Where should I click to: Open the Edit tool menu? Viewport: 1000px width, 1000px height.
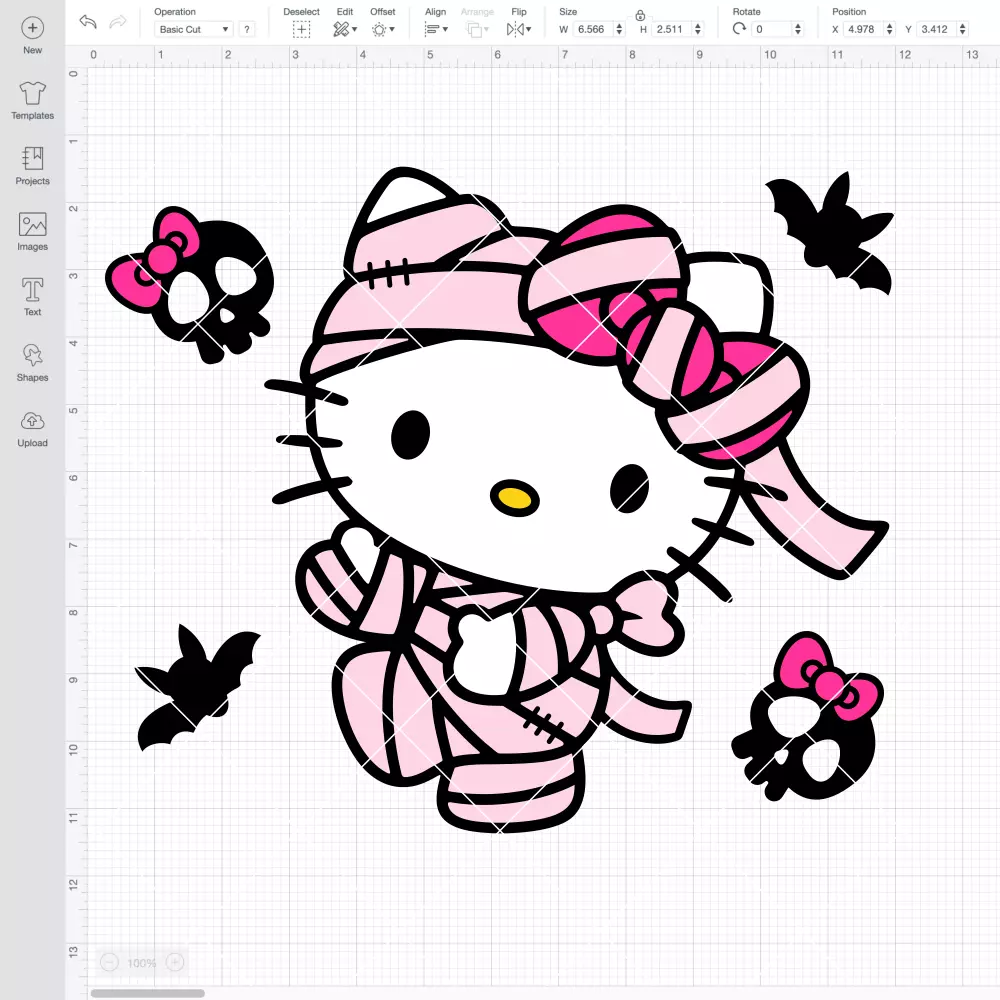pos(344,29)
